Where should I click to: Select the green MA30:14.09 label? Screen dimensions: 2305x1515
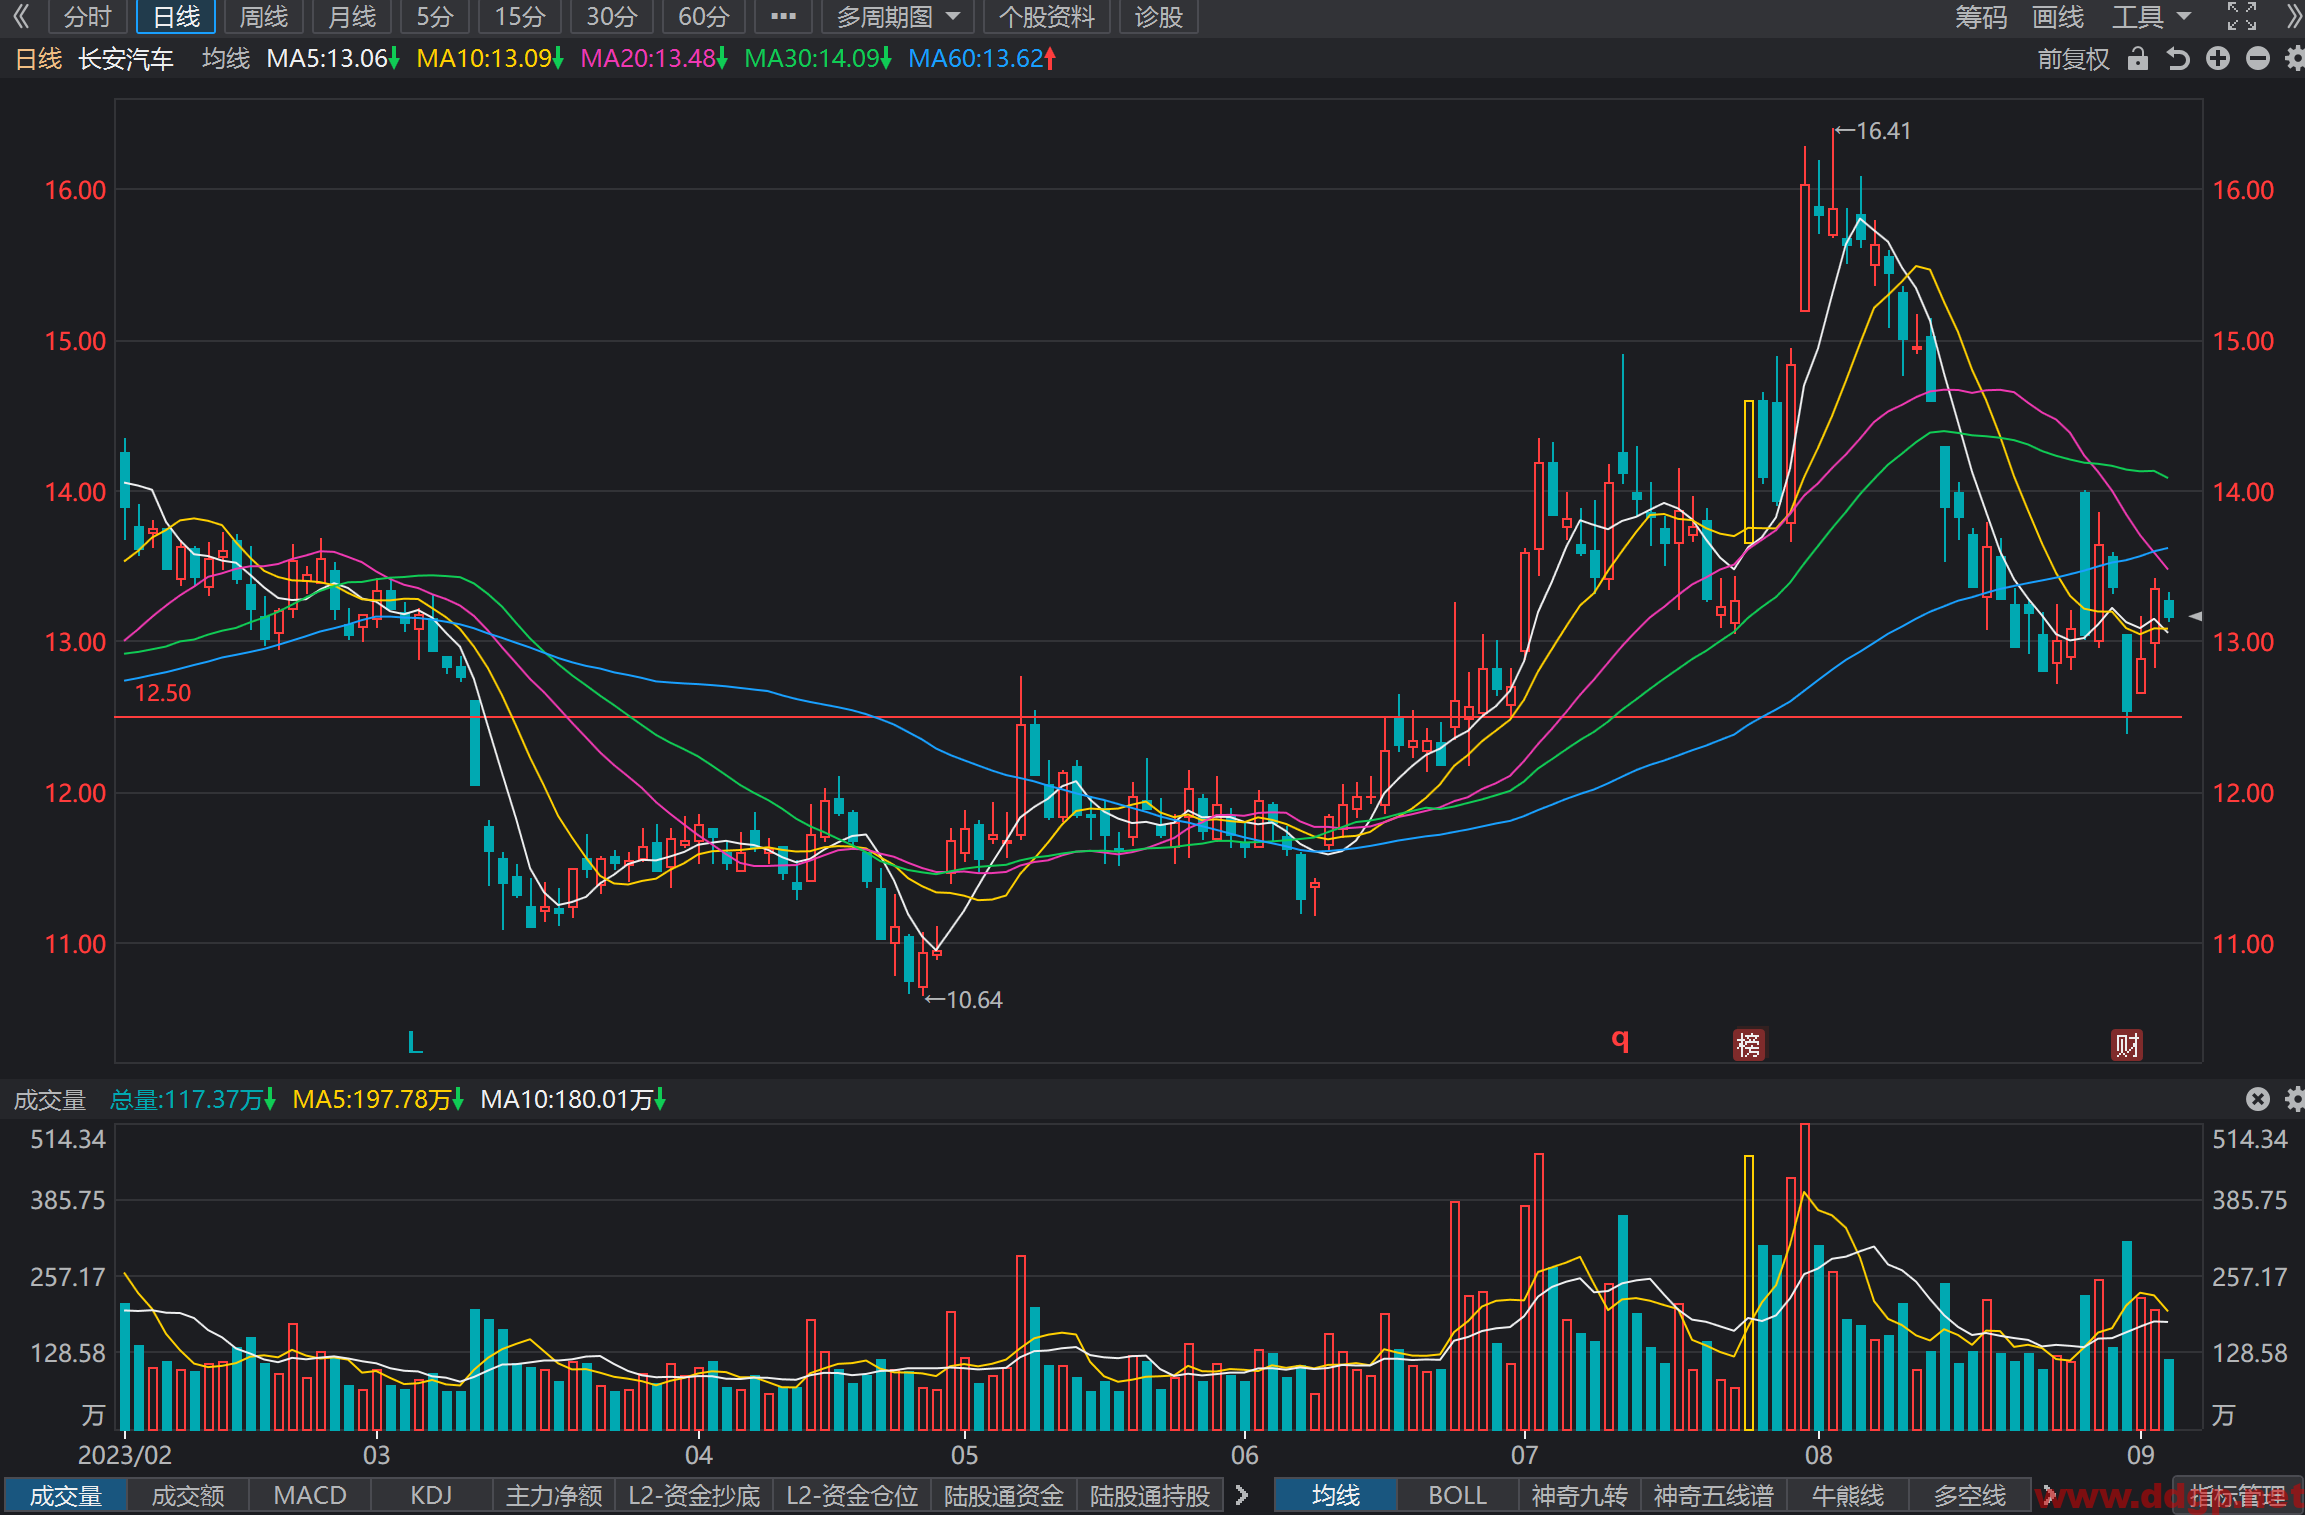point(818,59)
